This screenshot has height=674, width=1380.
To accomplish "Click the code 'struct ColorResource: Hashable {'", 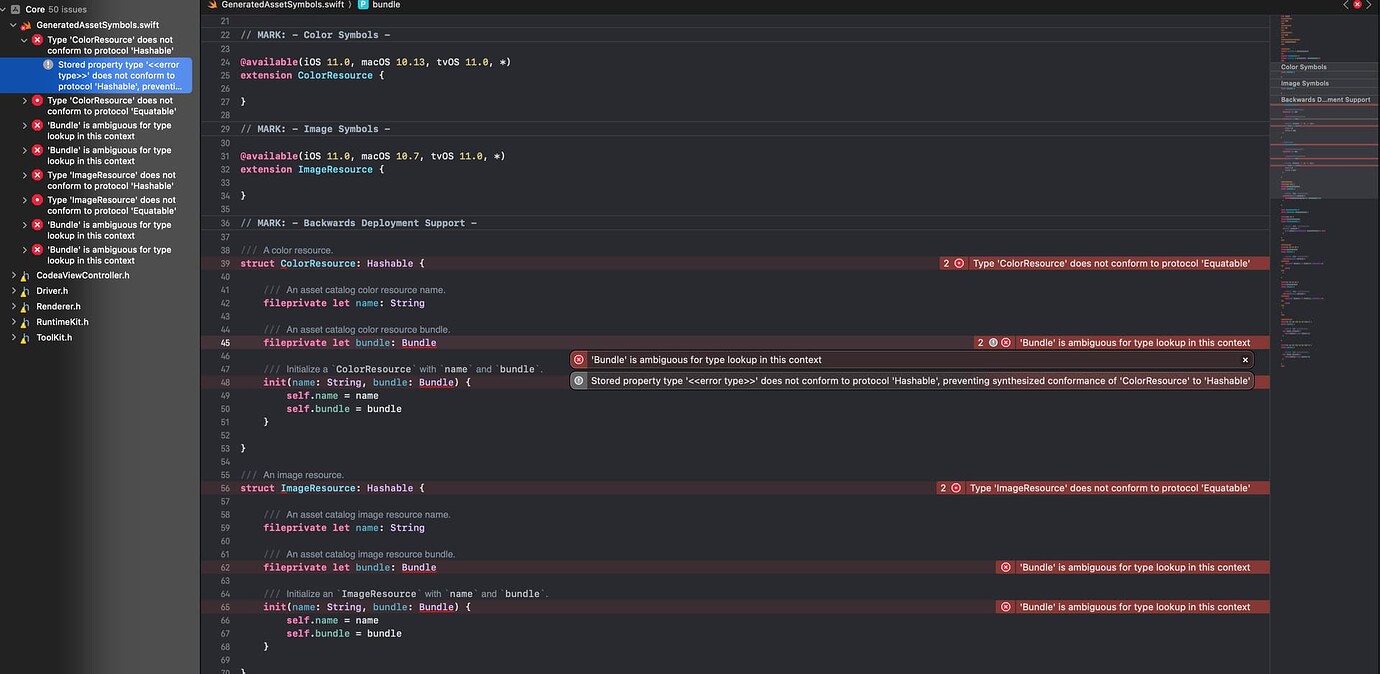I will tap(332, 263).
